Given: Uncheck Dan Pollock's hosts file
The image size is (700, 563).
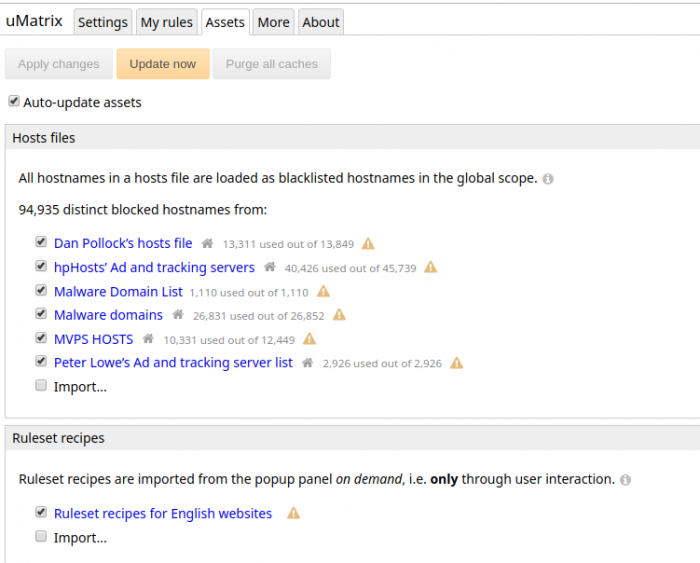Looking at the screenshot, I should click(41, 242).
